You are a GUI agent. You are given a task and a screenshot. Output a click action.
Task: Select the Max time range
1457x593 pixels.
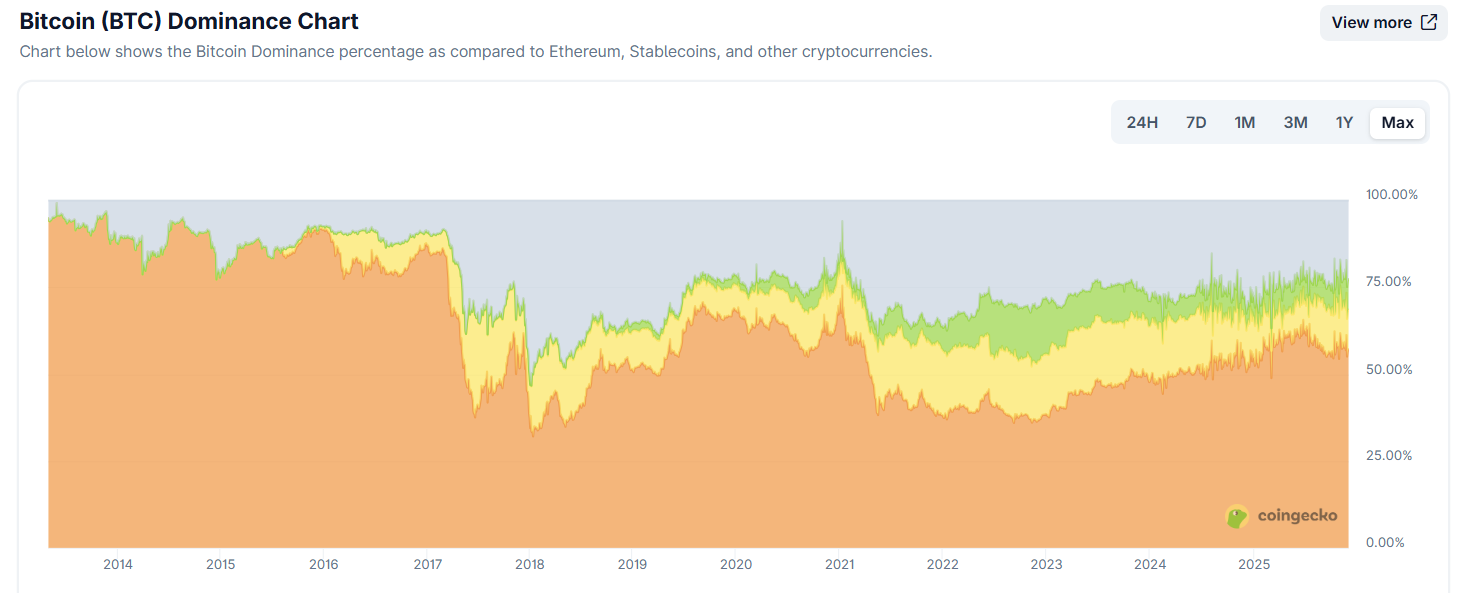(1397, 122)
